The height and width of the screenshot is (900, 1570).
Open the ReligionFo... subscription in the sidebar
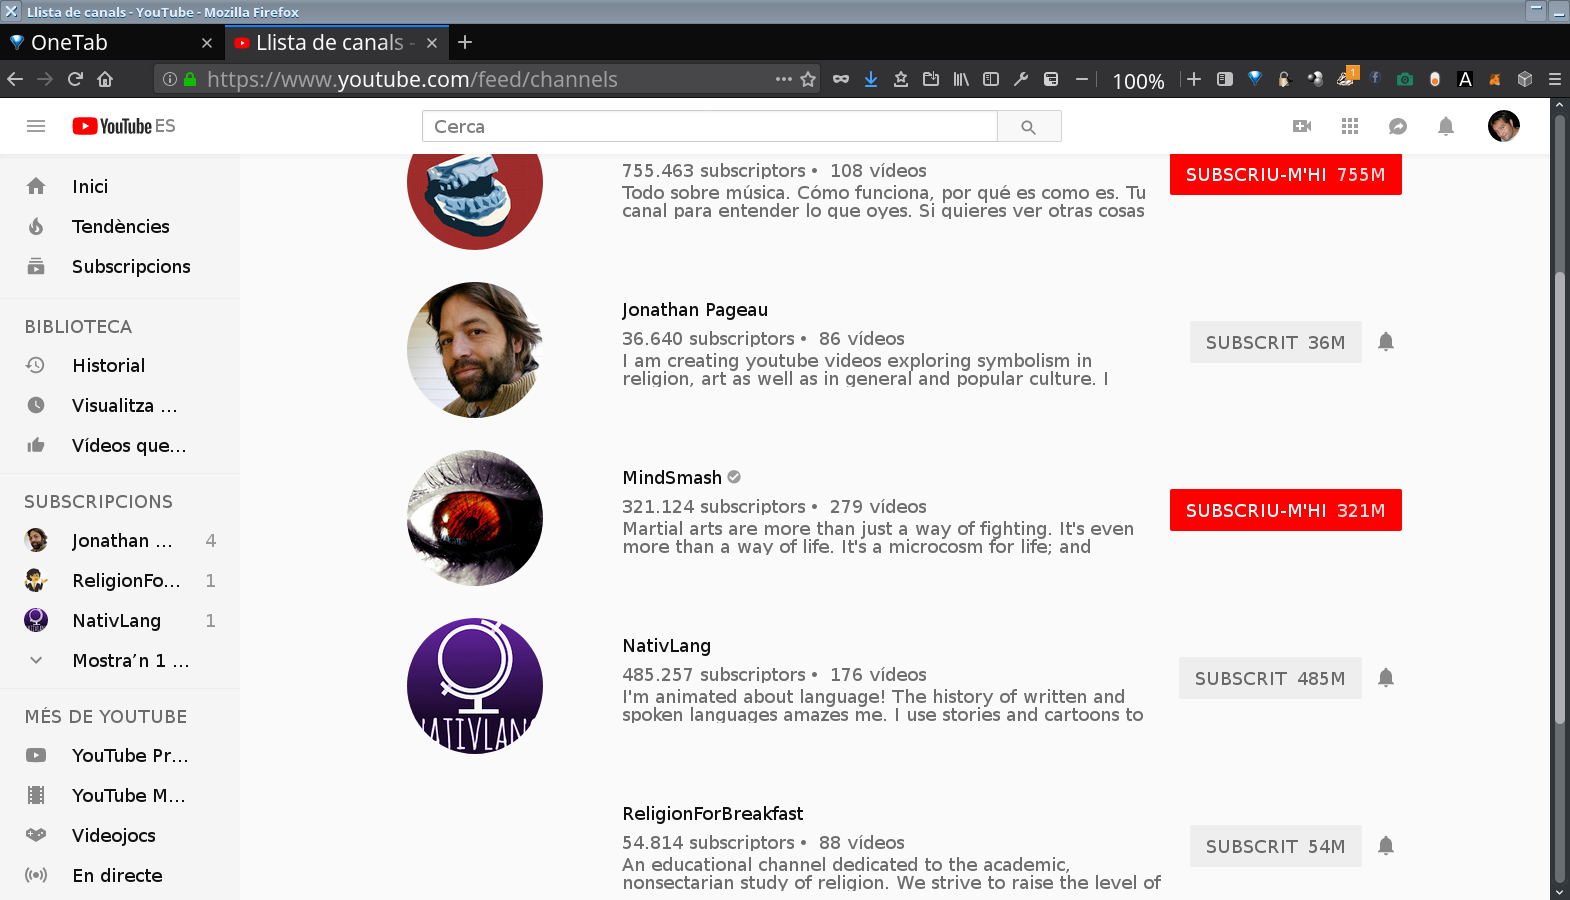[120, 580]
